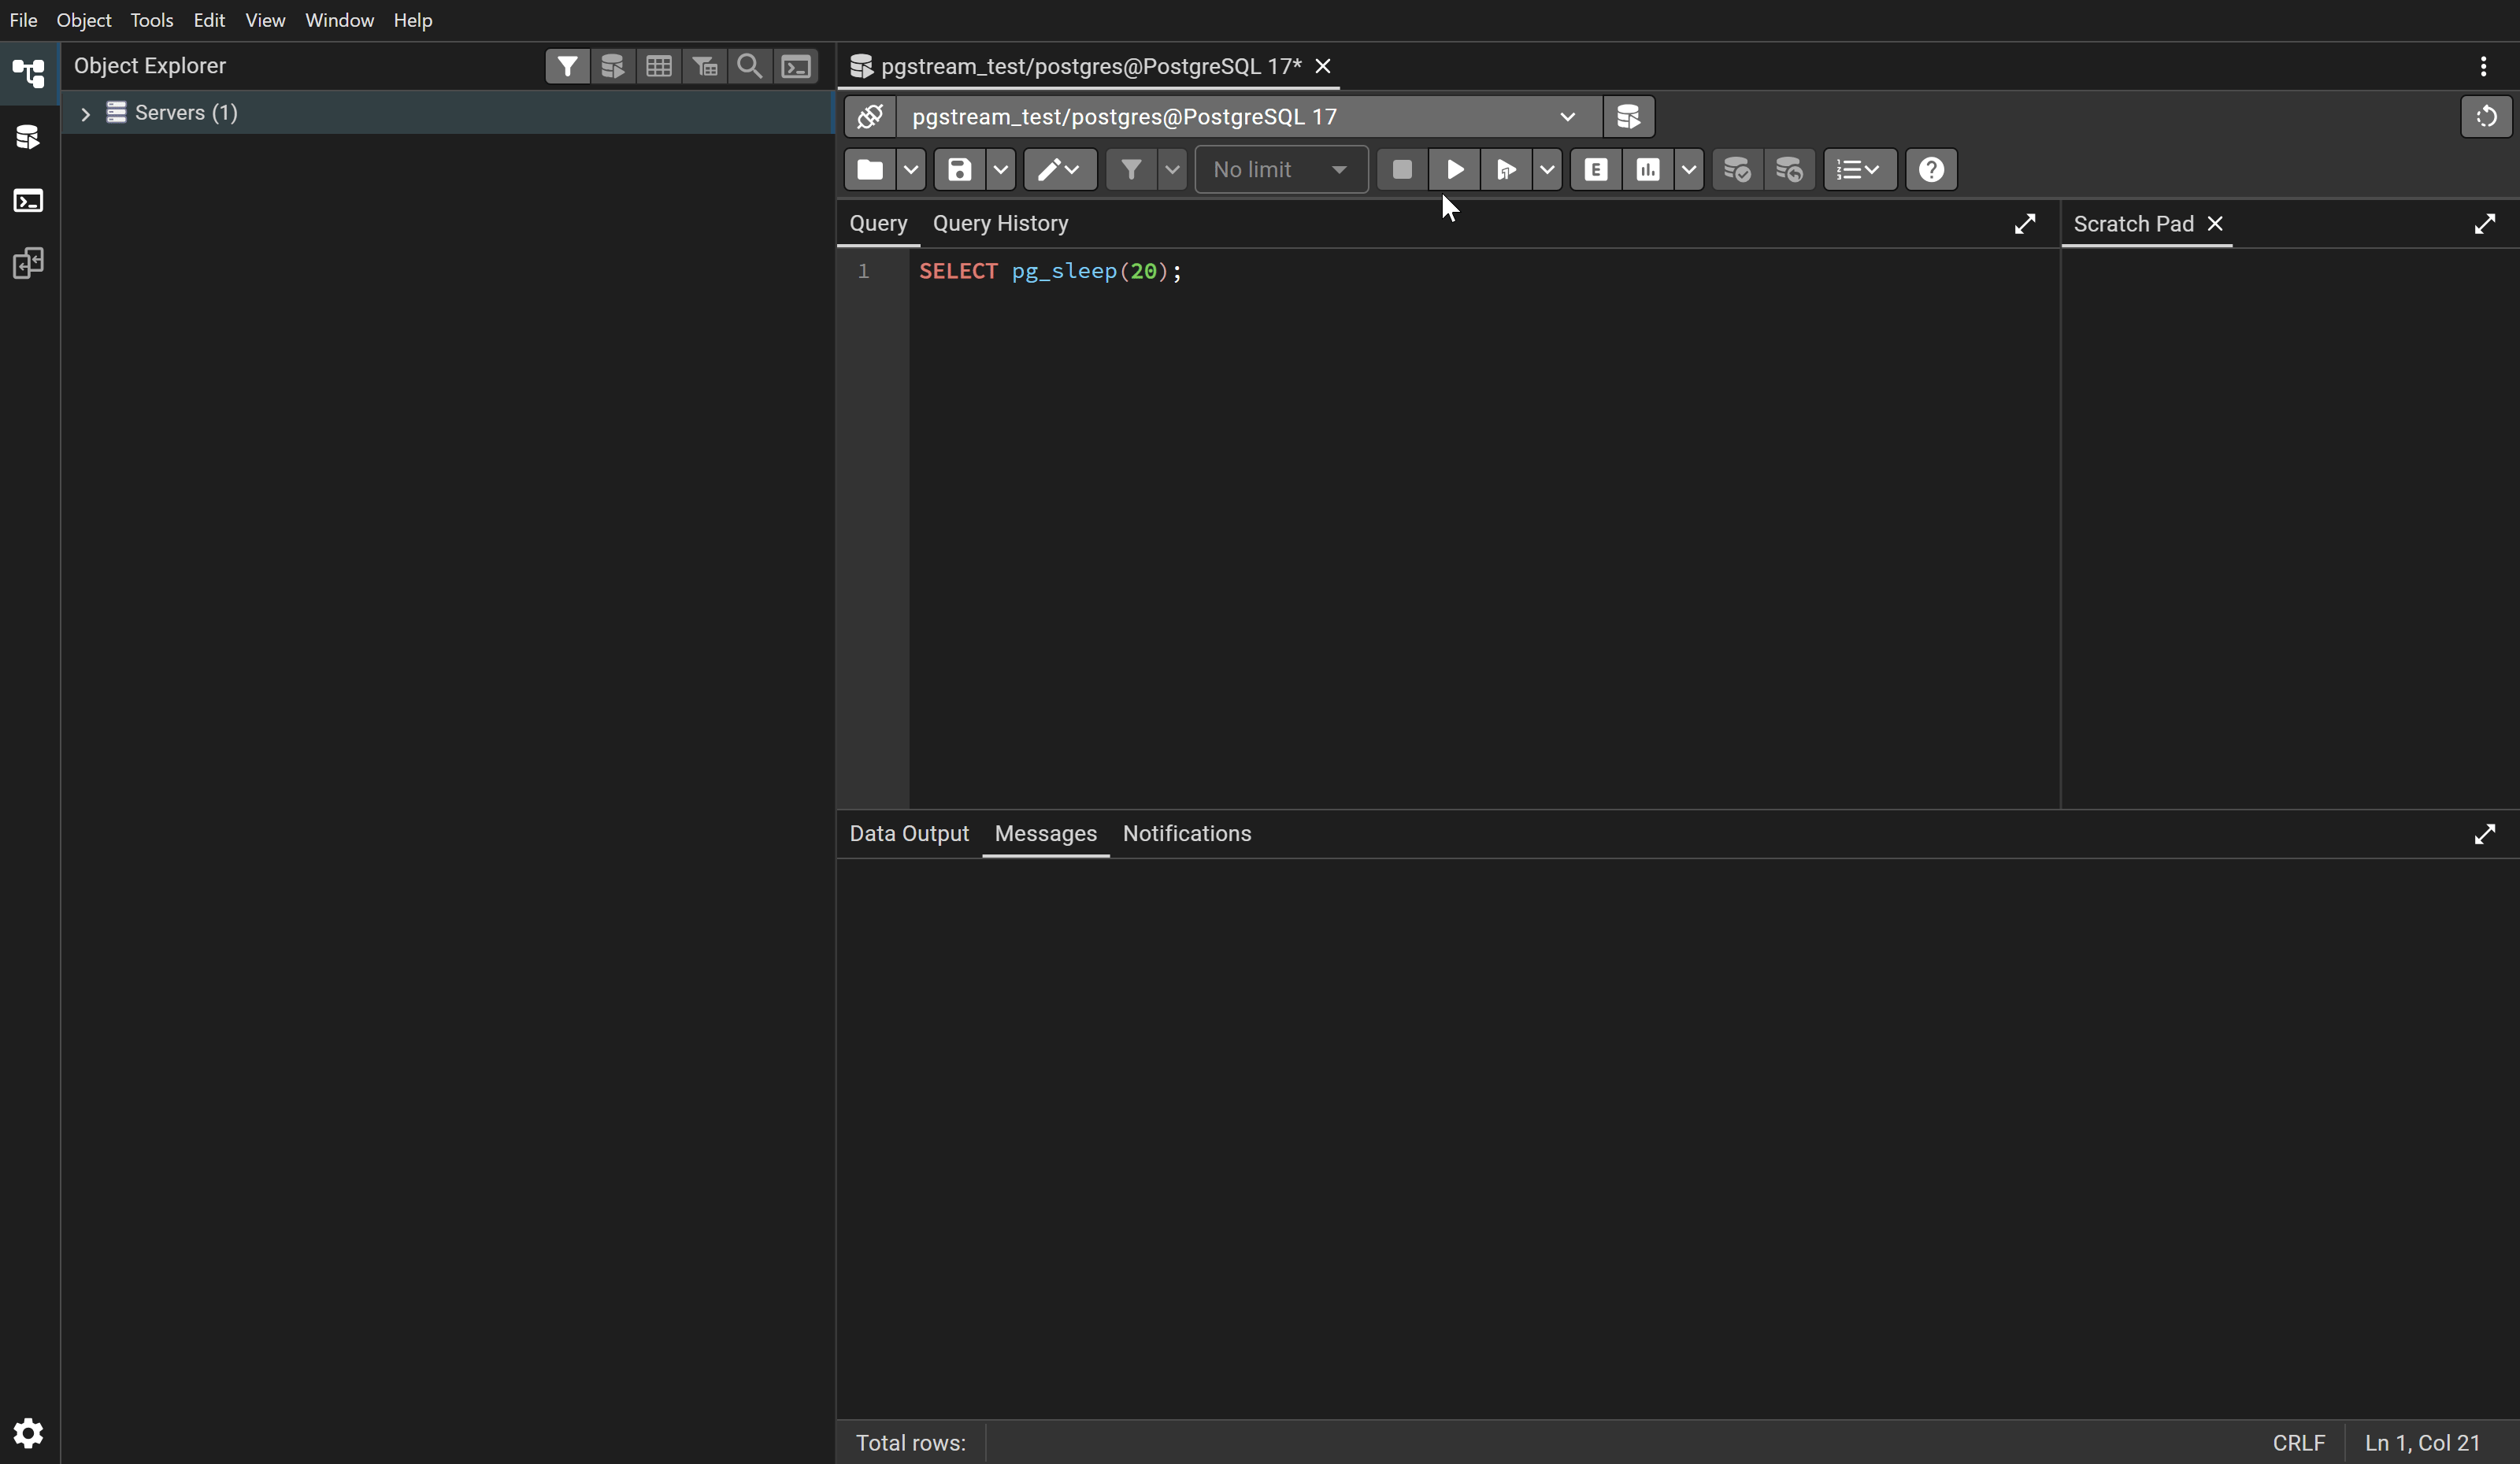Click the Open File folder icon
Screen dimensions: 2520x1464
[x=870, y=170]
